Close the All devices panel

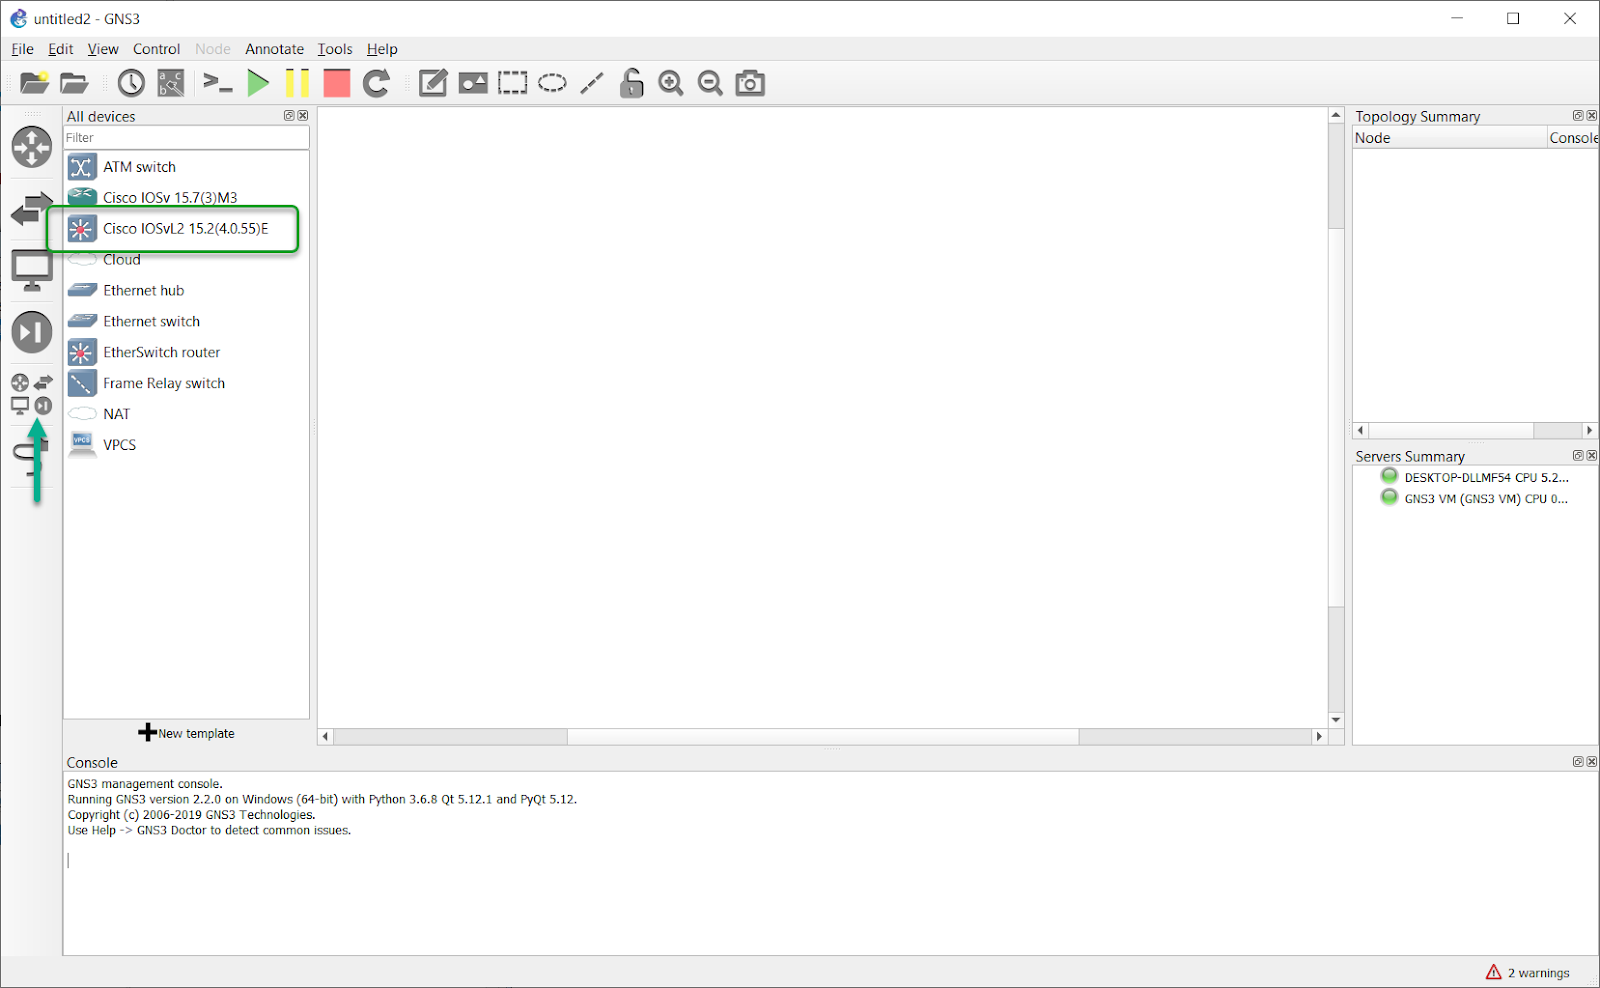pyautogui.click(x=303, y=116)
